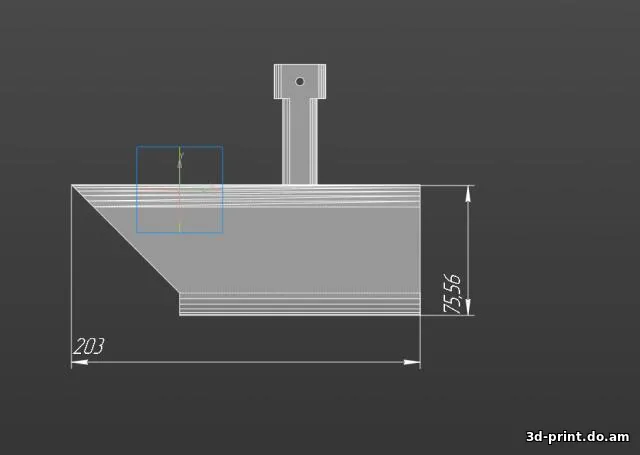Click the horizontal 203 dimension line
Screen dimensions: 640x455
(x=250, y=362)
